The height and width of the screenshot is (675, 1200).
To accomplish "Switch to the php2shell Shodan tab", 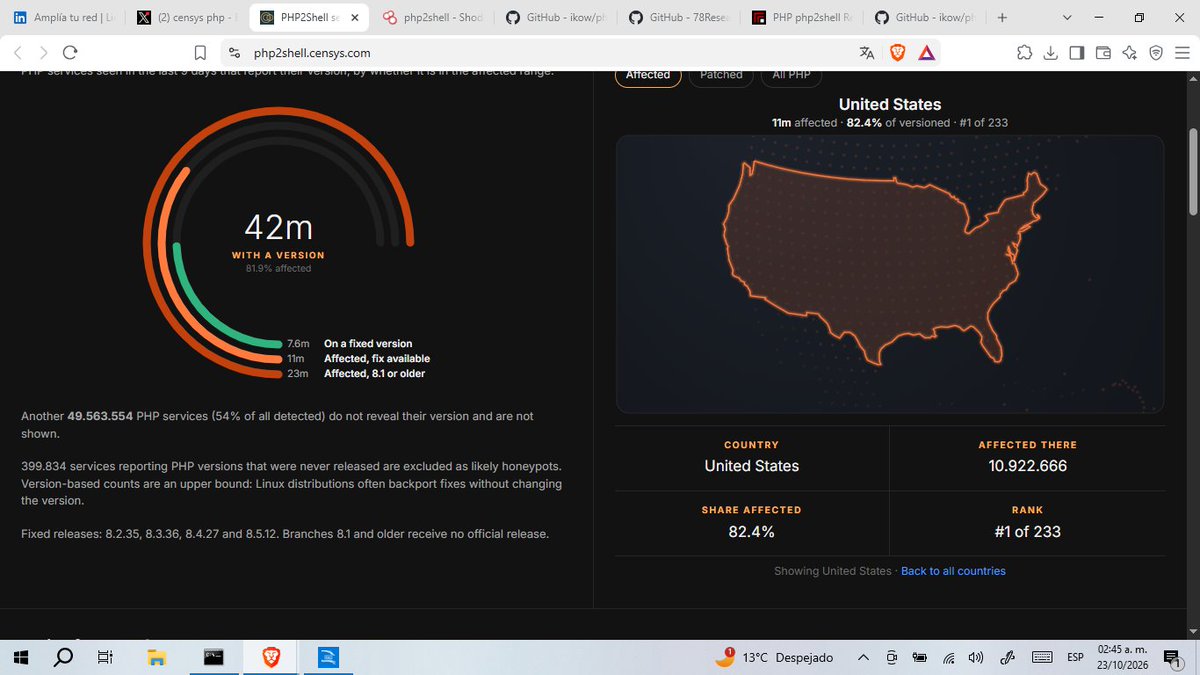I will 432,18.
